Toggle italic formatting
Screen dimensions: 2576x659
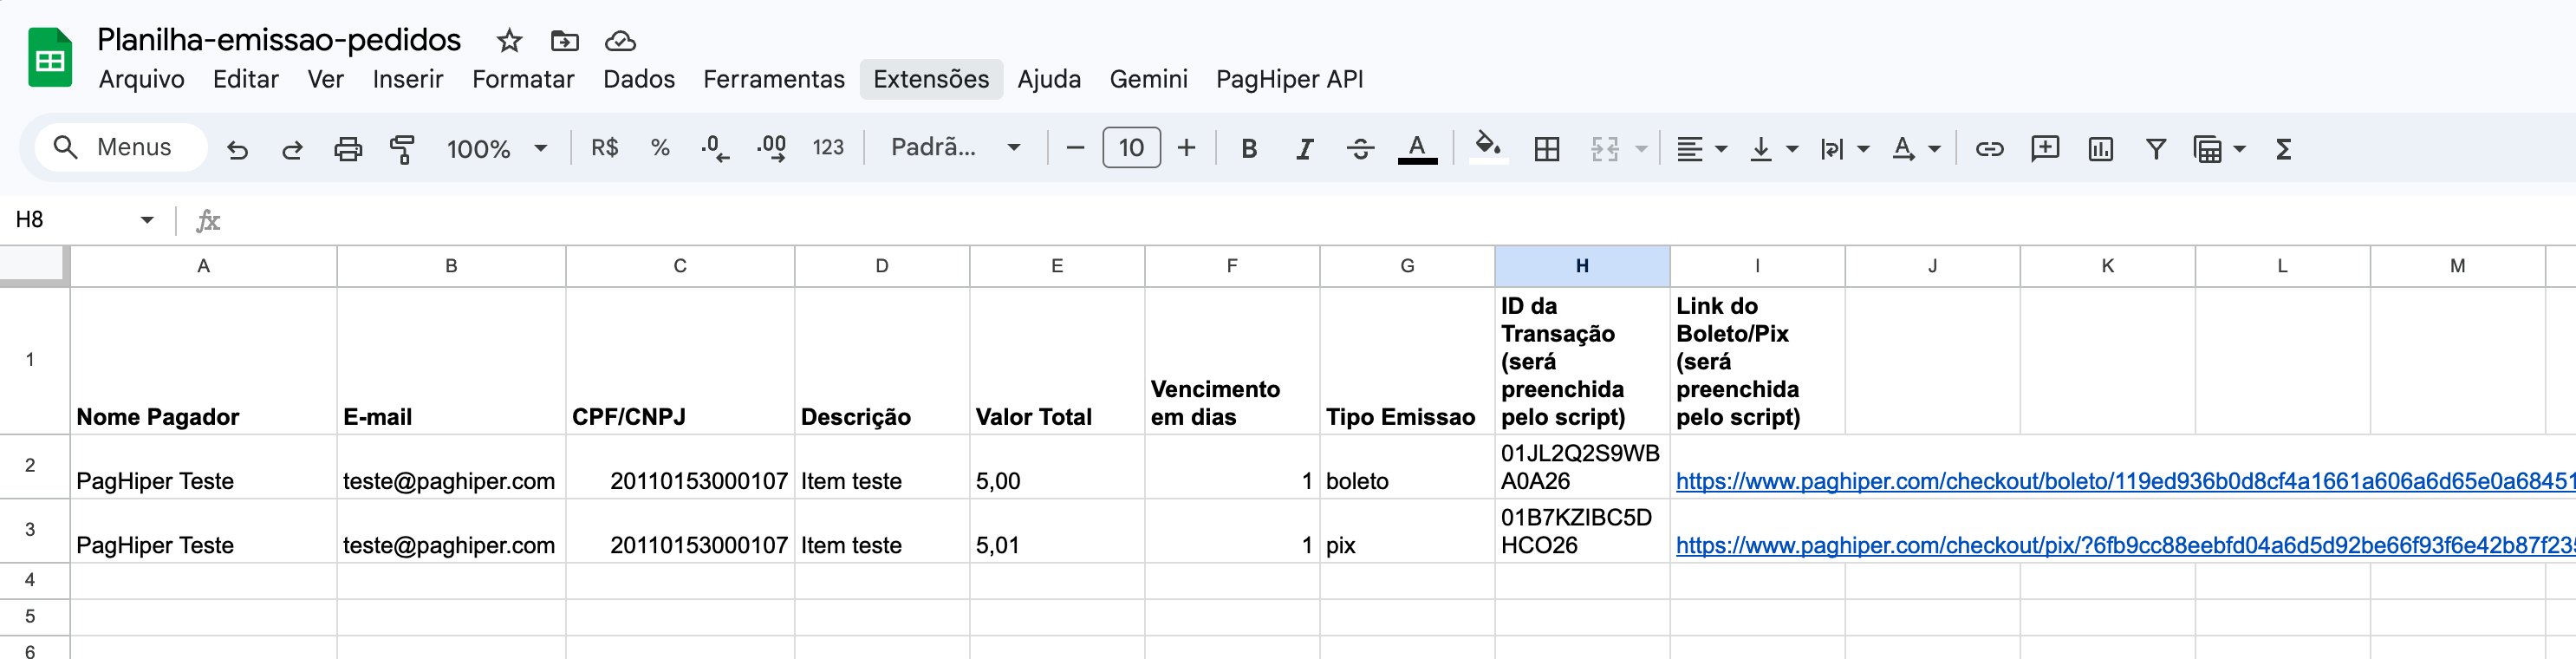pyautogui.click(x=1304, y=149)
